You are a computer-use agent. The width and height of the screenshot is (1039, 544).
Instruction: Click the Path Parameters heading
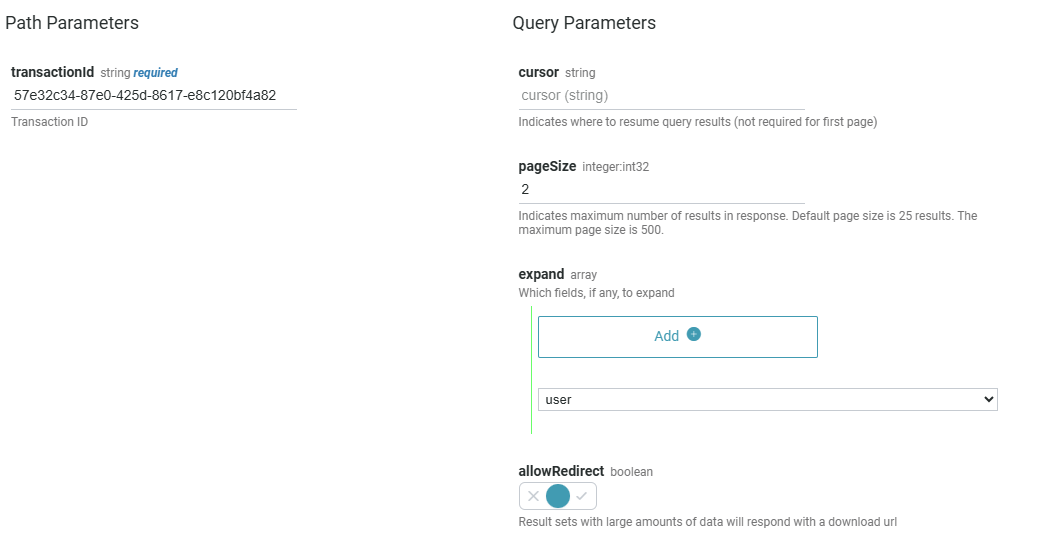tap(72, 23)
